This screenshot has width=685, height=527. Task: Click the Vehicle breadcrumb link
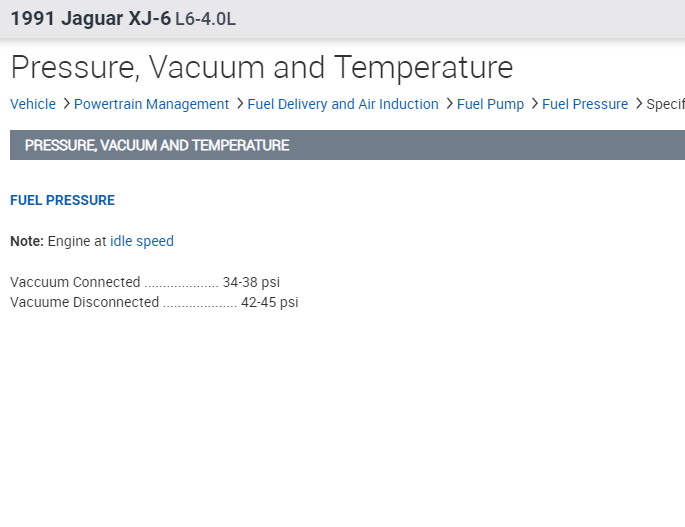(x=33, y=104)
